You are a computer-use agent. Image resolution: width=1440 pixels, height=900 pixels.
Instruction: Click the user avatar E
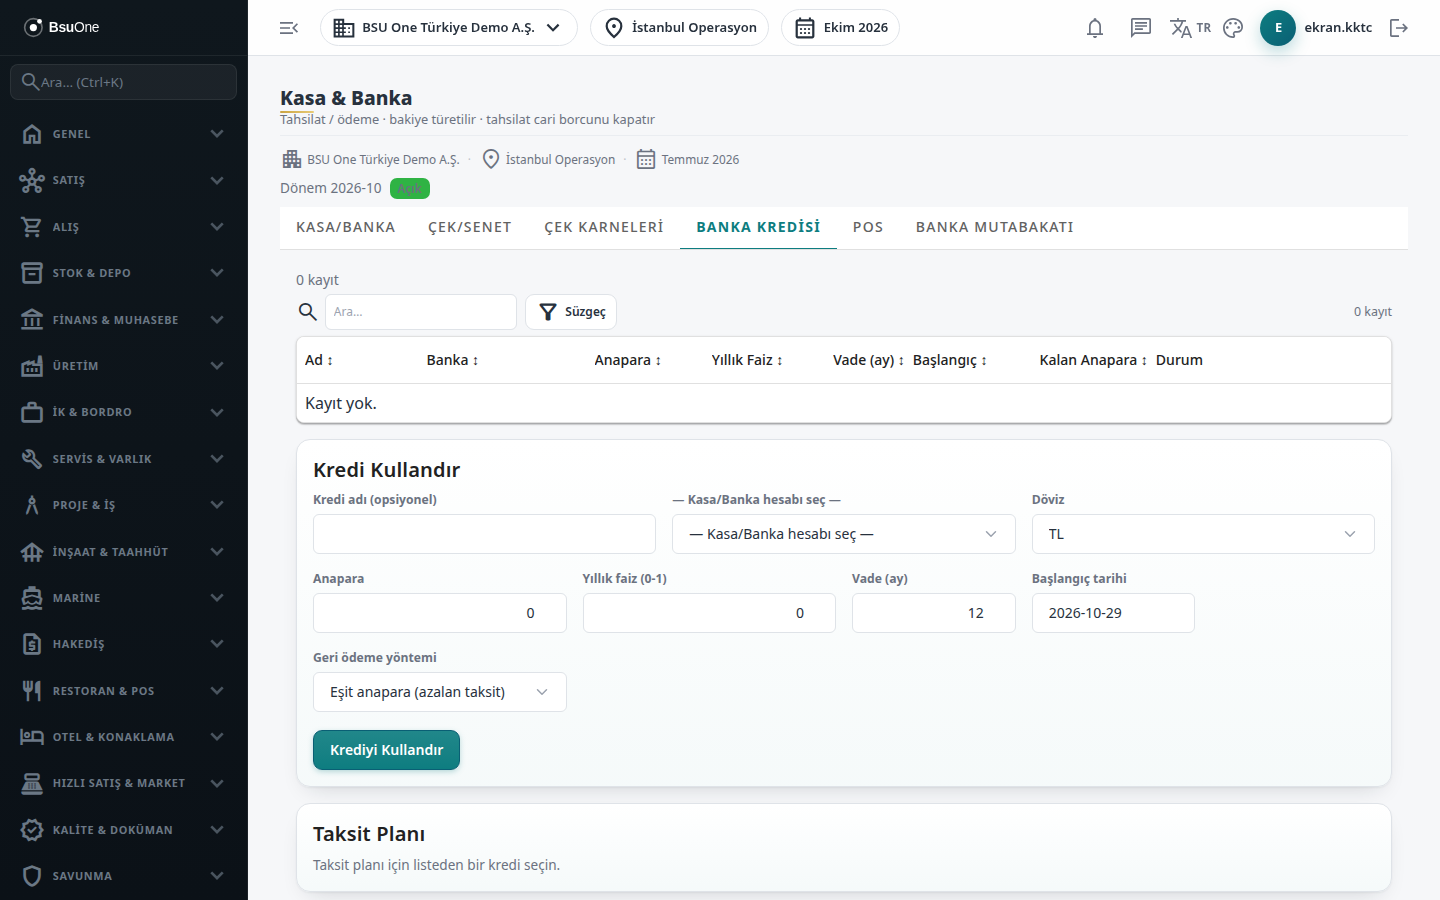[x=1278, y=28]
